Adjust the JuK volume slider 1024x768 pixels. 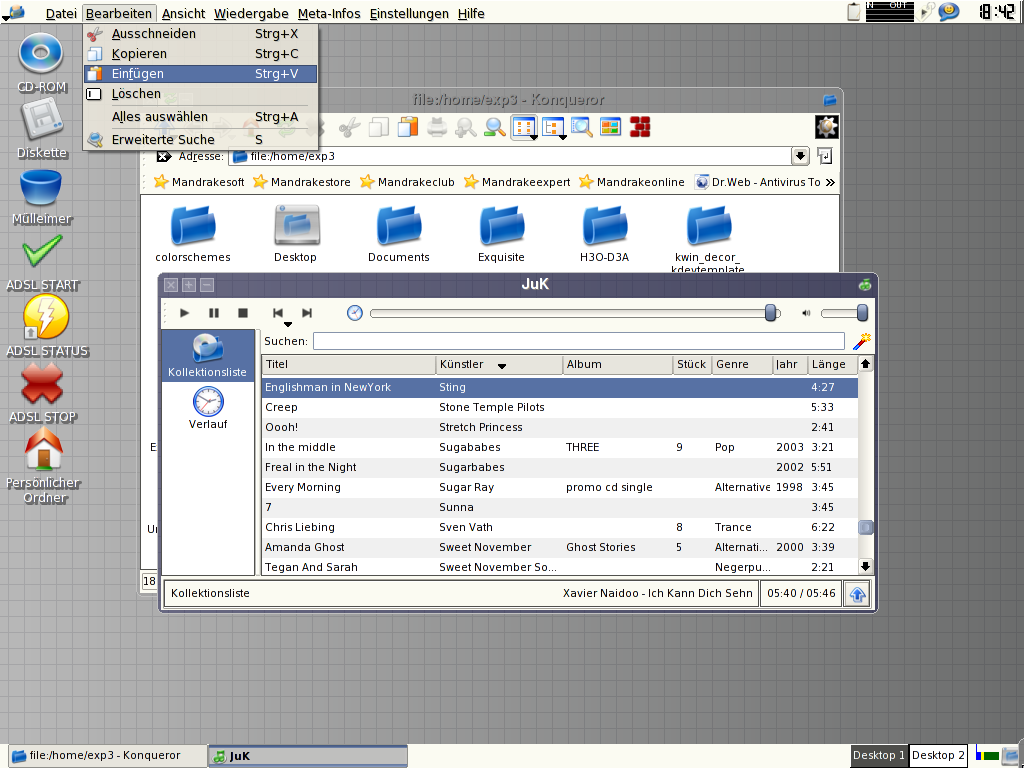pos(844,313)
